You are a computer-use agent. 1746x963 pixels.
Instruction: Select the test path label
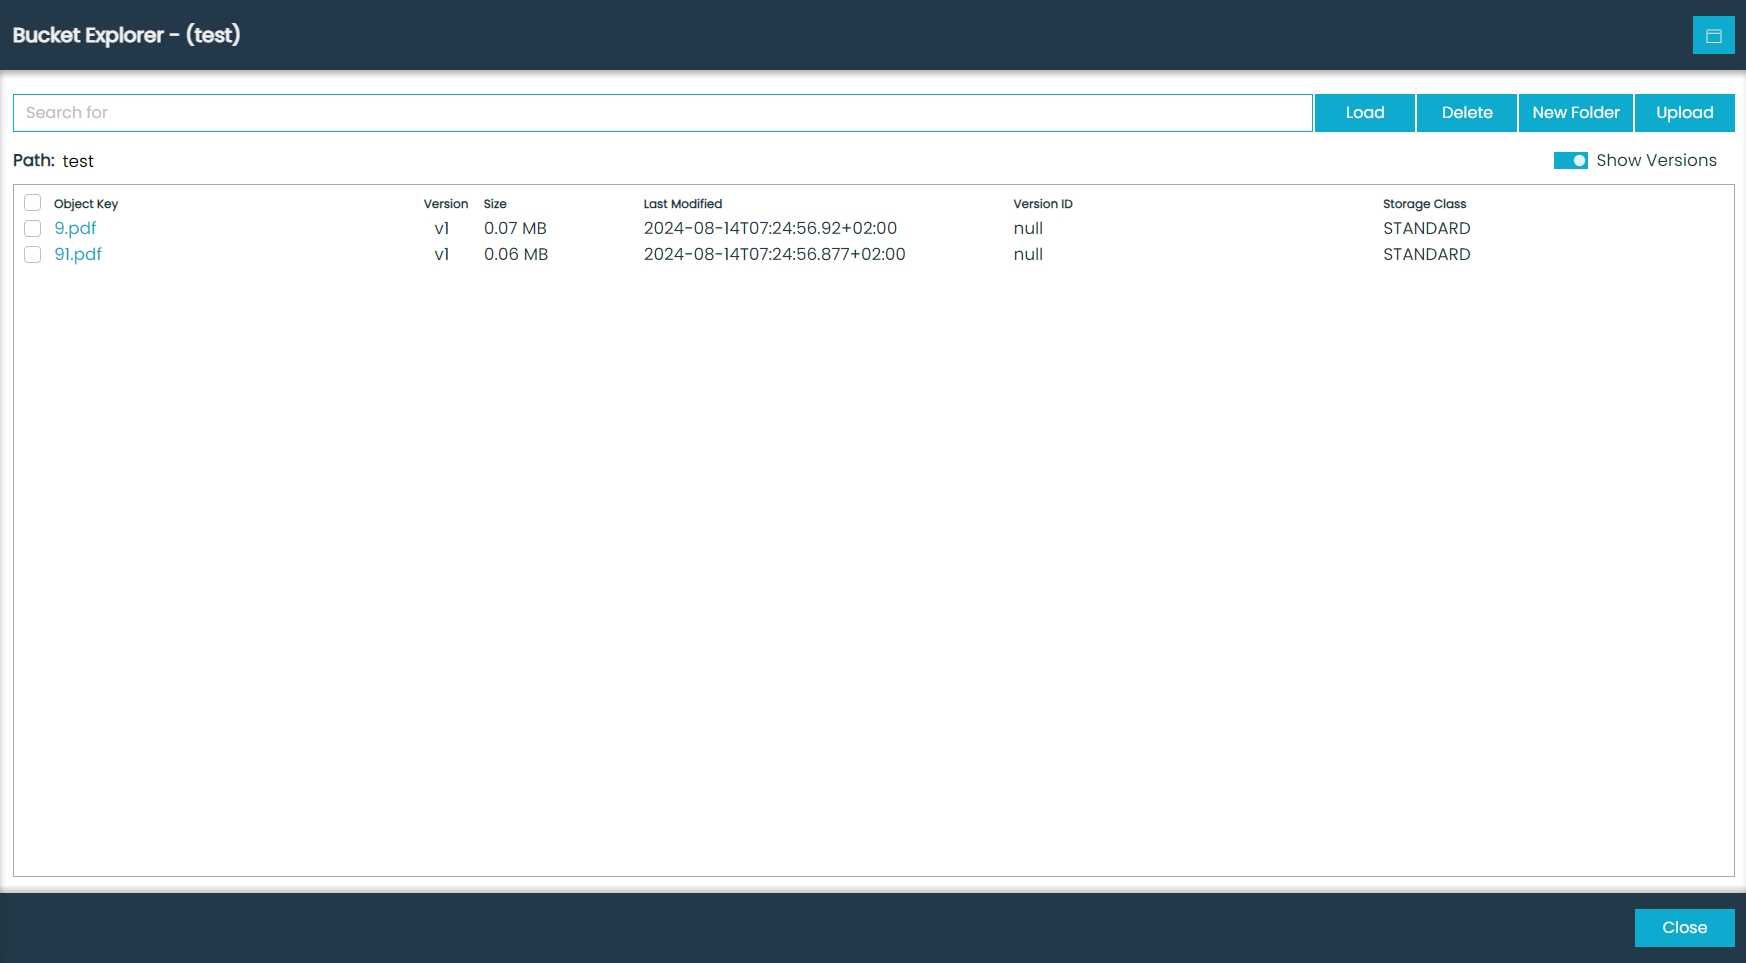pyautogui.click(x=78, y=161)
